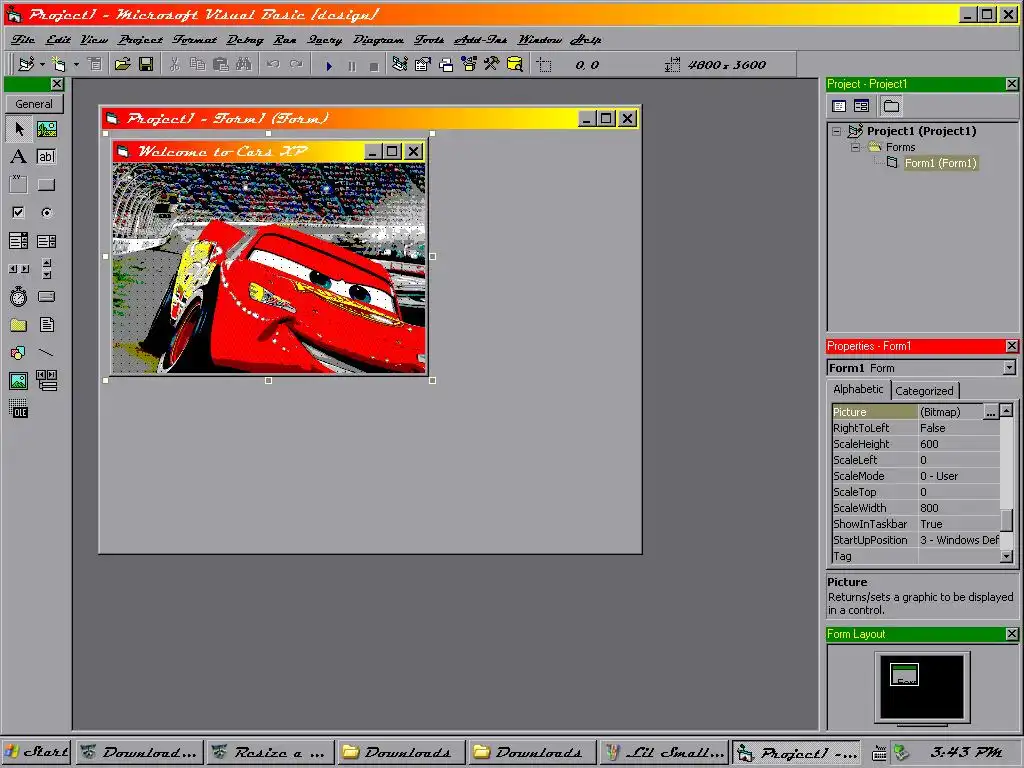Select the Label control tool

point(18,157)
